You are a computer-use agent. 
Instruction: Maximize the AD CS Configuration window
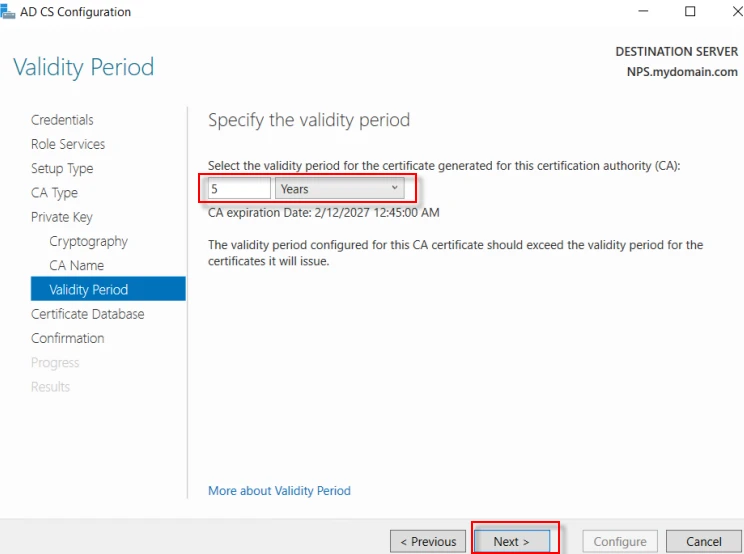click(690, 12)
